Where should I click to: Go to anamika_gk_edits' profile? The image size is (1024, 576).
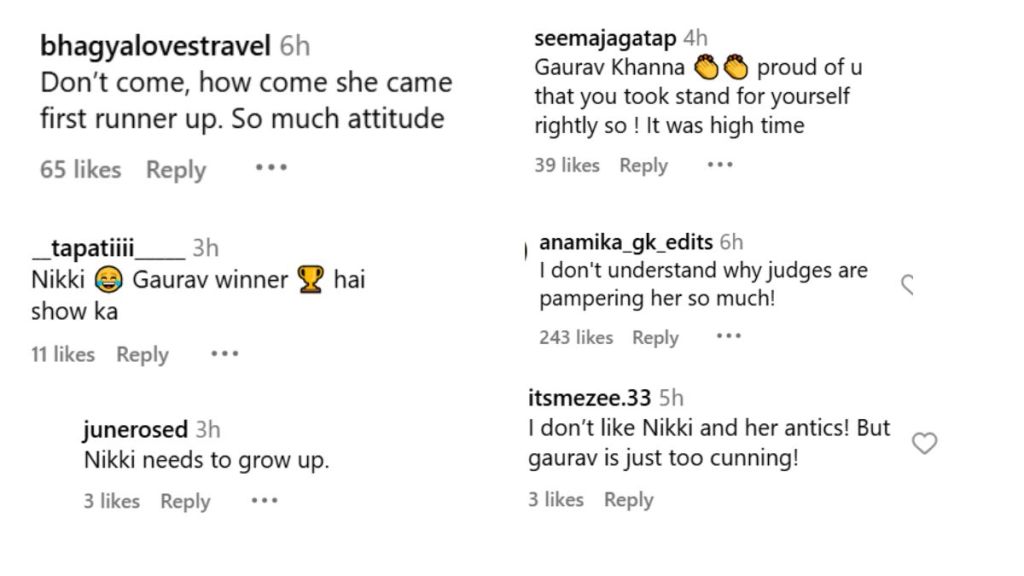tap(626, 243)
